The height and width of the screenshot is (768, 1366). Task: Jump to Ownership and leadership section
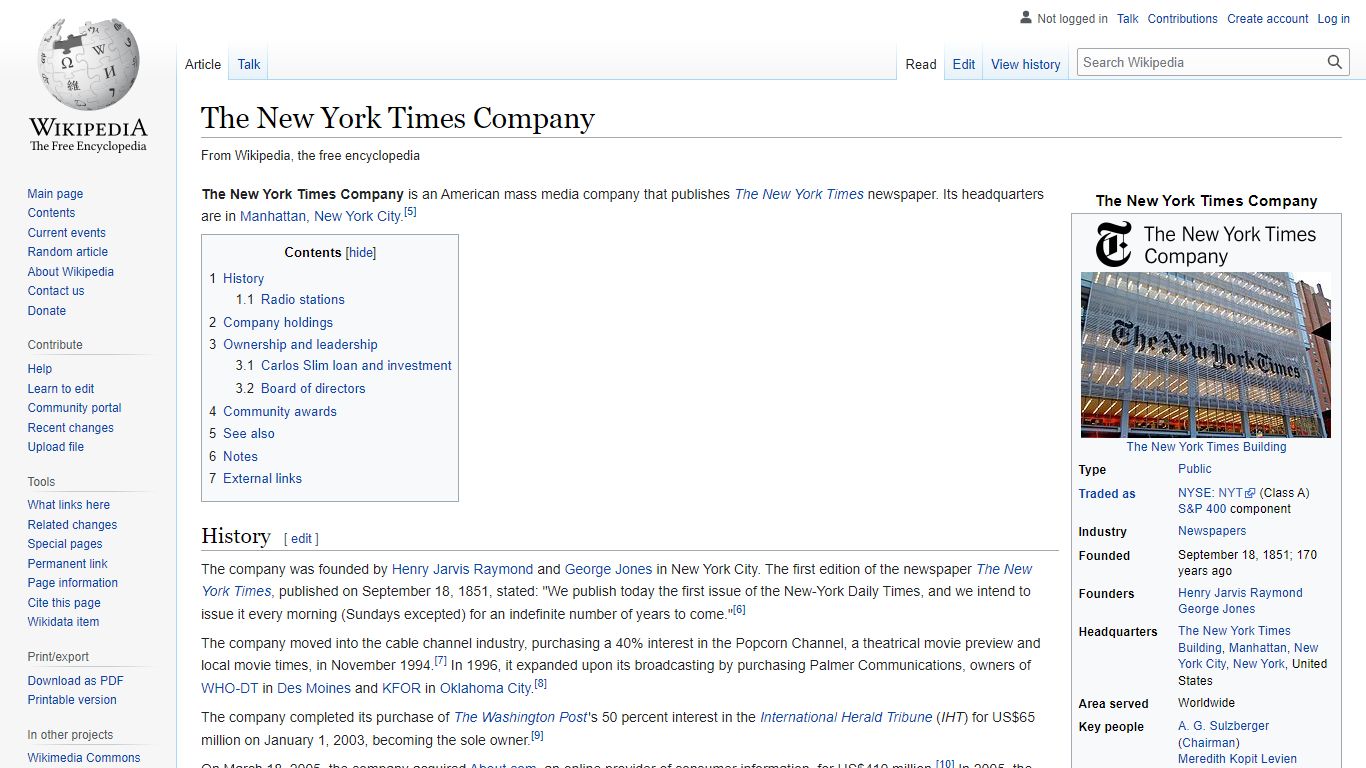[300, 345]
